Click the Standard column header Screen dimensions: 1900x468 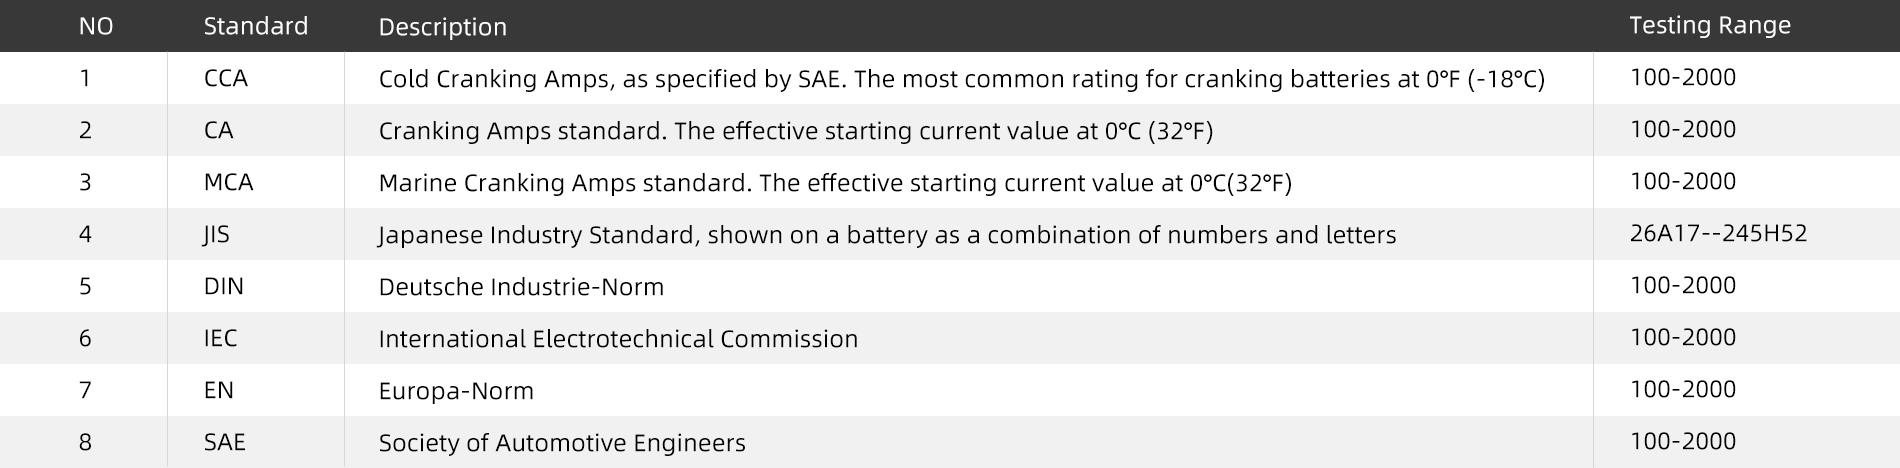[x=255, y=27]
